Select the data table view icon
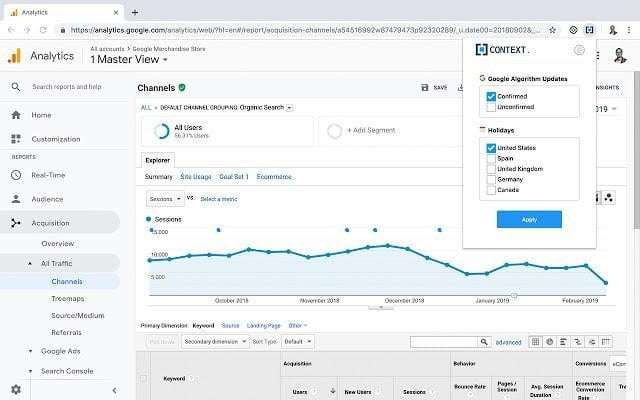Screen dimensions: 640x400 [536, 342]
